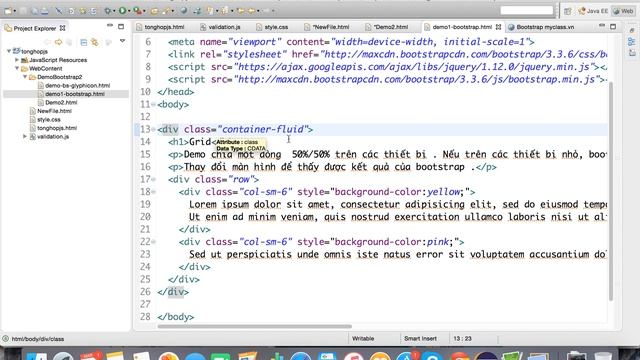Click the "13 : 23" cursor position status
The width and height of the screenshot is (640, 360).
[x=462, y=339]
